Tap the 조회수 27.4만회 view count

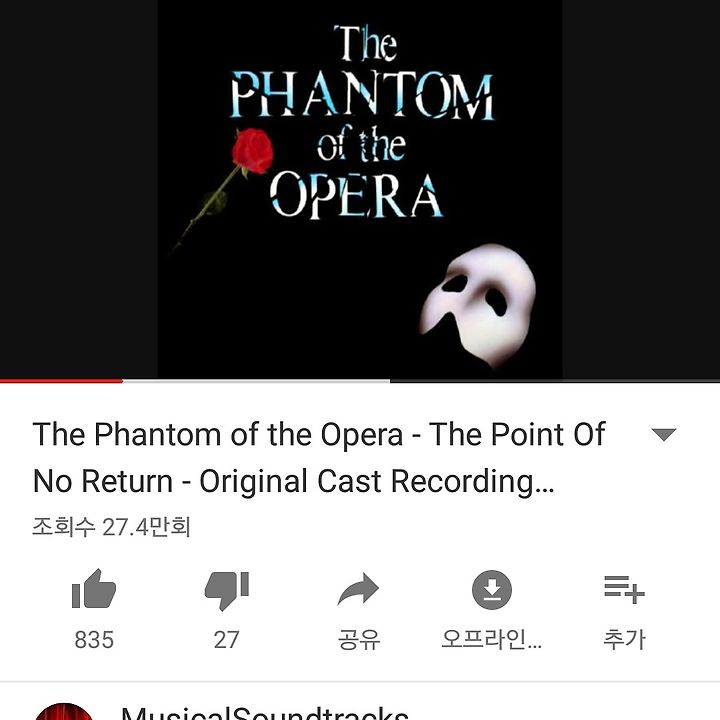tap(111, 527)
